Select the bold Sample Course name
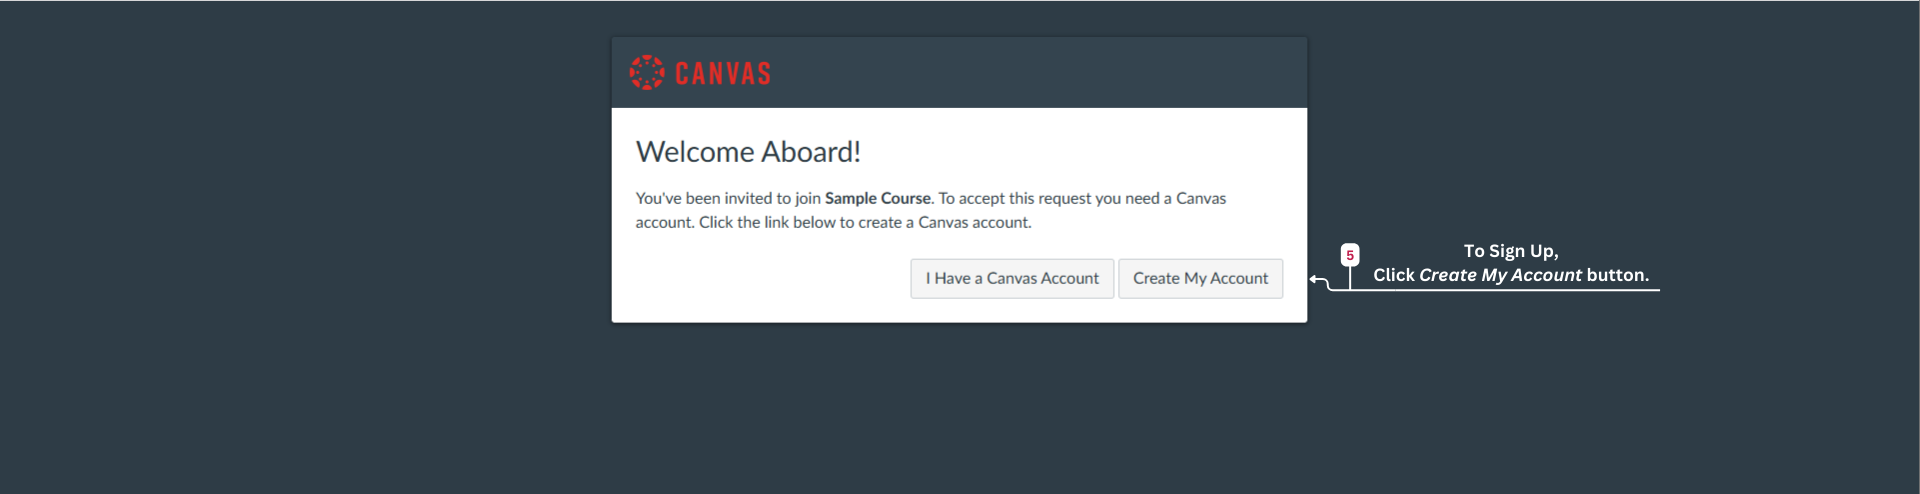This screenshot has height=494, width=1920. [x=877, y=198]
